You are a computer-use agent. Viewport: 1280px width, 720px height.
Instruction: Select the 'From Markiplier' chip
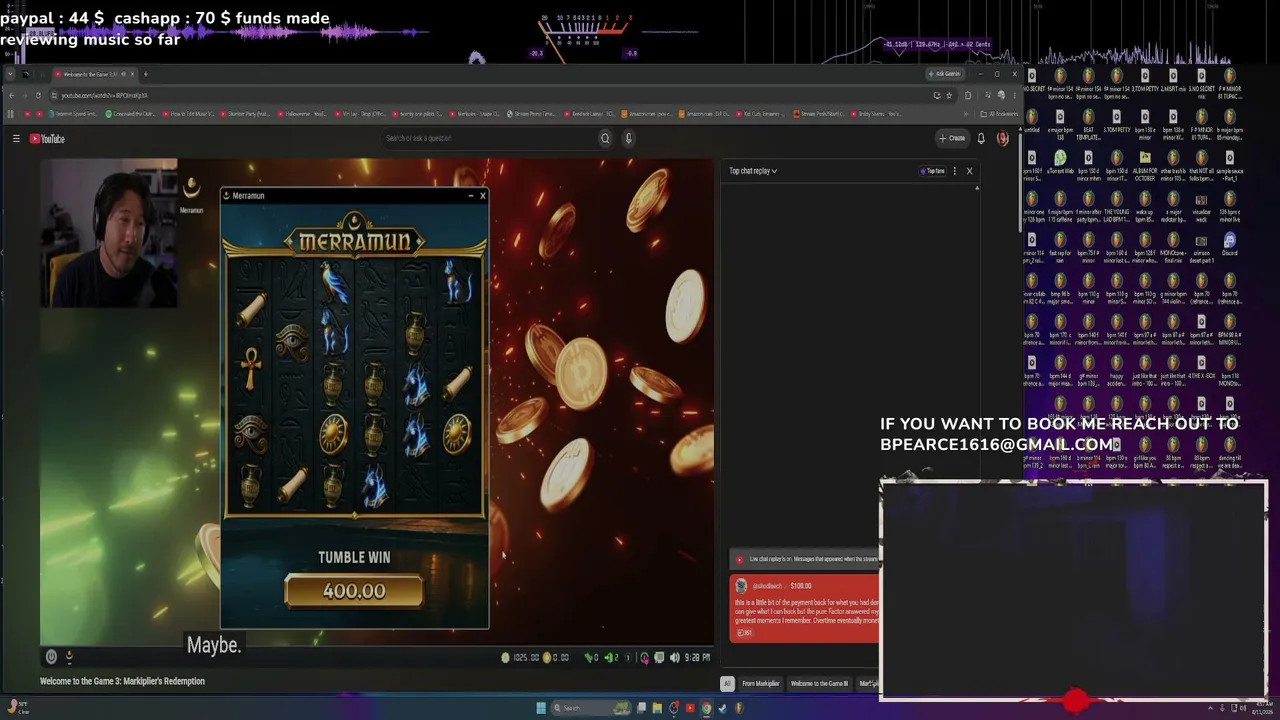[x=760, y=684]
